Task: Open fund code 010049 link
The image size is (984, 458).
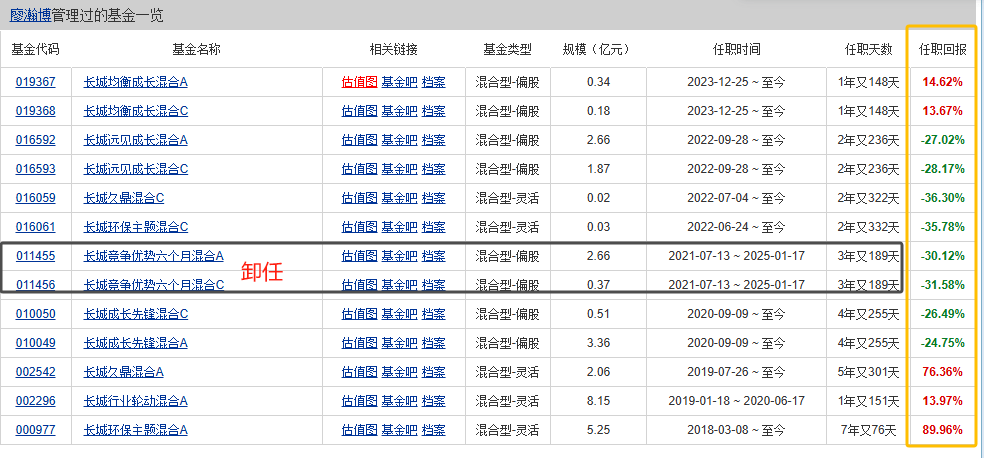Action: pyautogui.click(x=36, y=343)
